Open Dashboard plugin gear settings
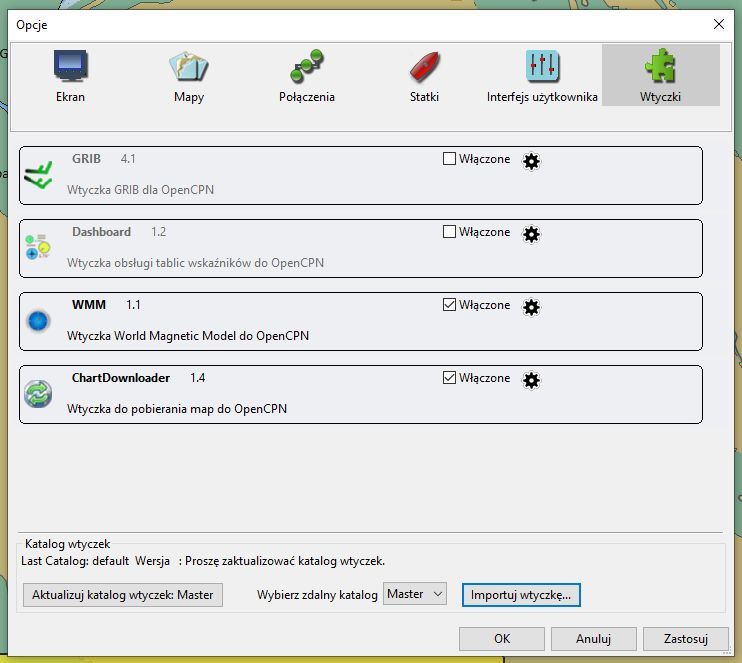 click(x=531, y=234)
